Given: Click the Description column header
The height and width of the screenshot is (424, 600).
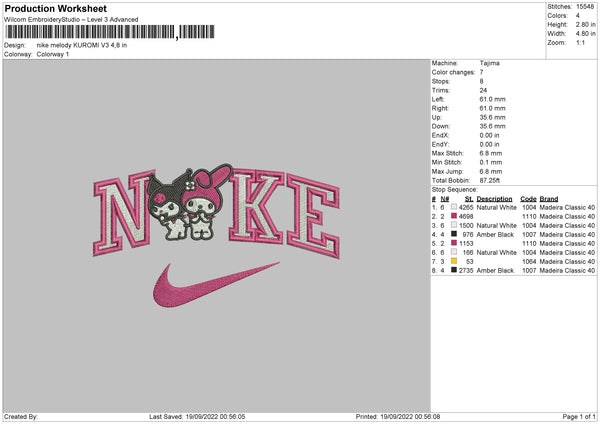Looking at the screenshot, I should click(x=494, y=199).
